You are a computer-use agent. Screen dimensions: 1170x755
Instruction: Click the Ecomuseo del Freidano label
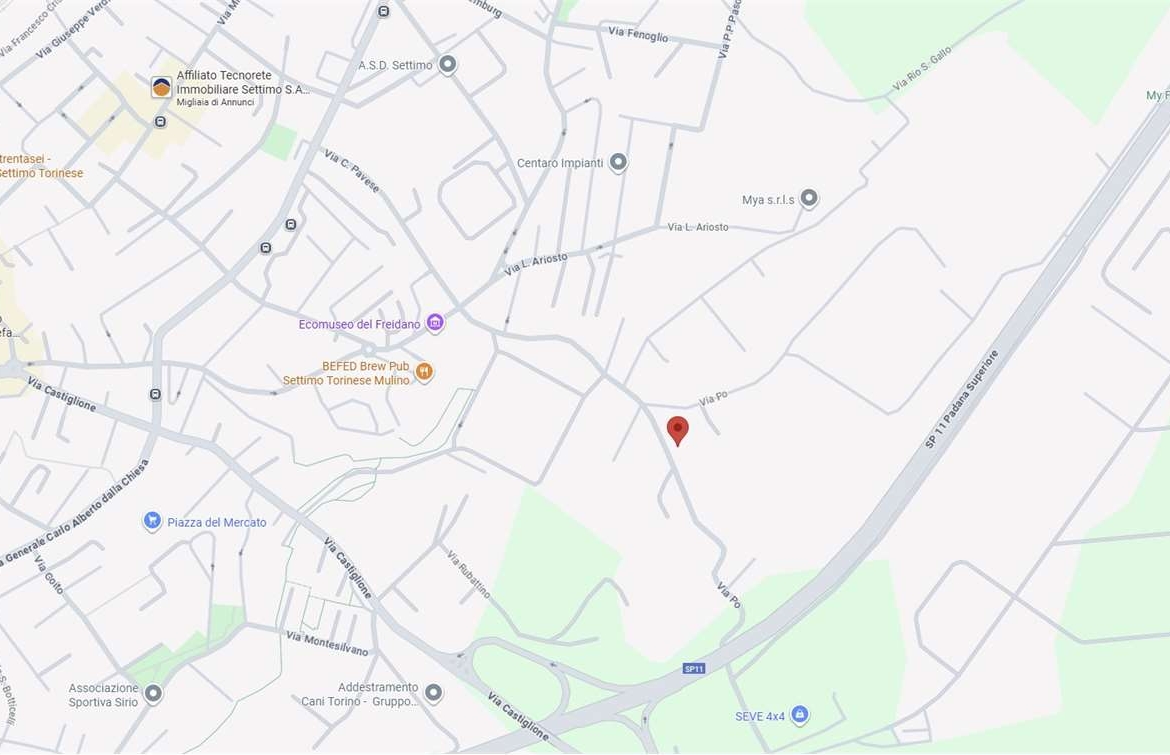point(360,325)
